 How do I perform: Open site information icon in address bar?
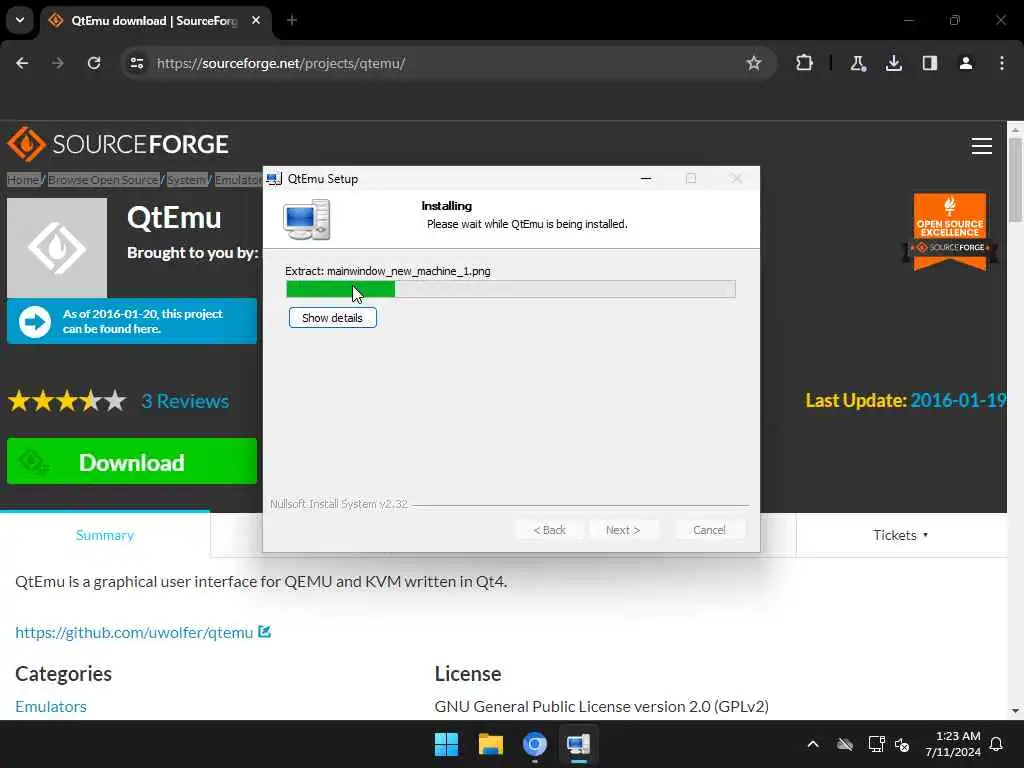point(136,63)
